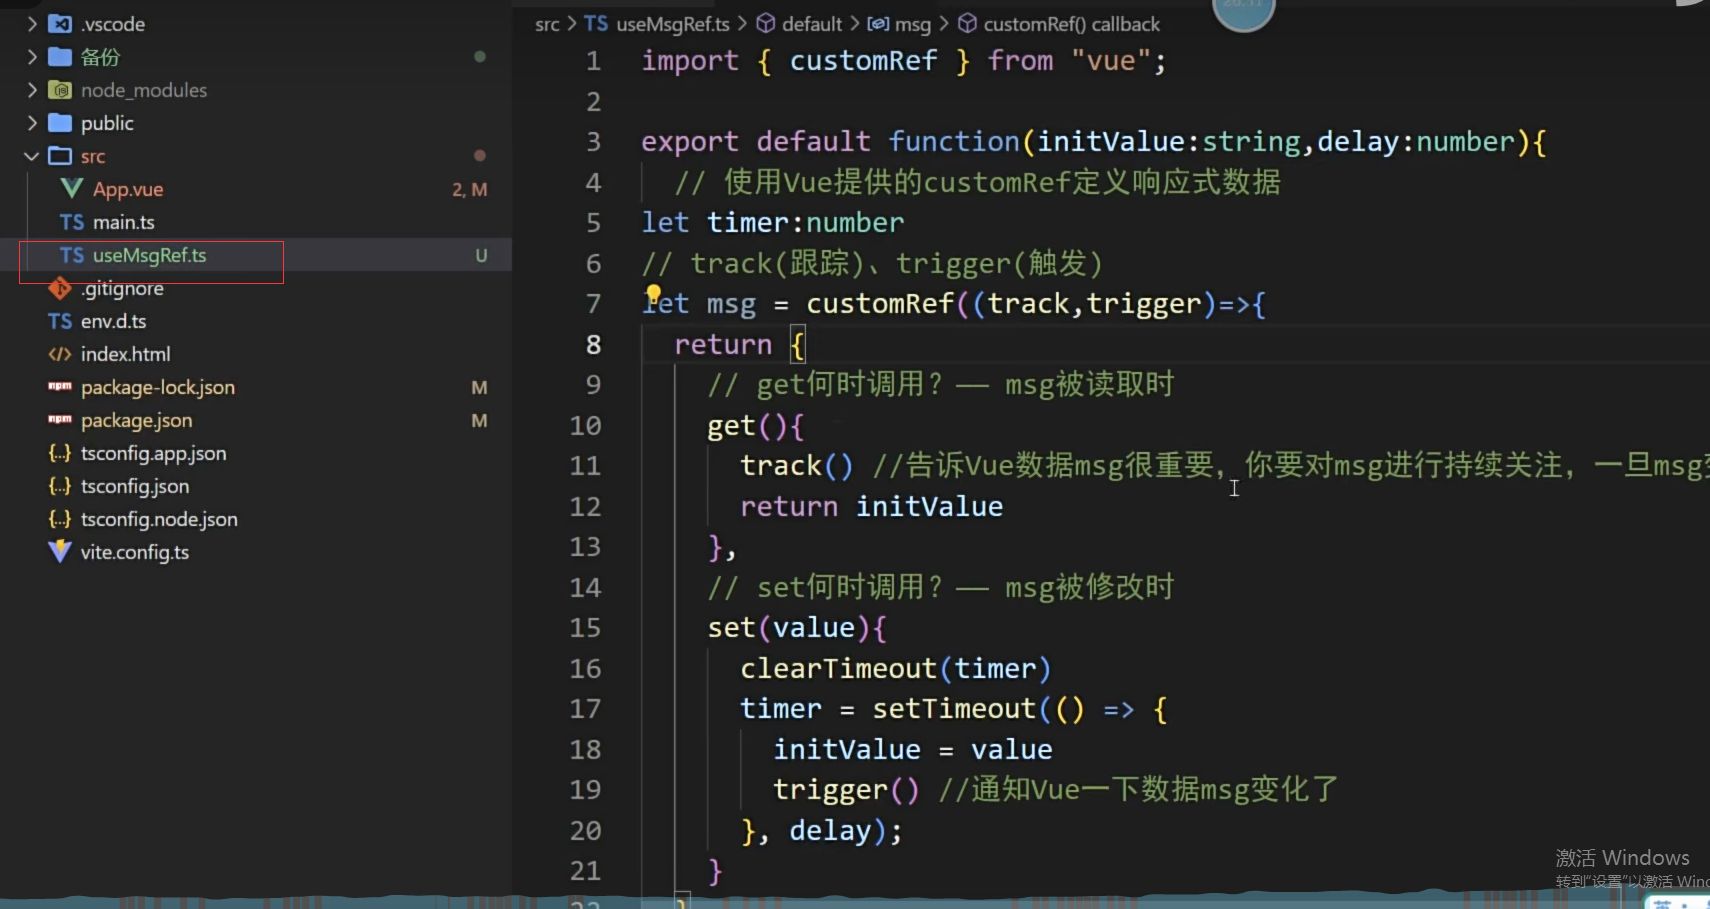The height and width of the screenshot is (909, 1710).
Task: Select the 'msg' breadcrumb segment
Action: 911,24
